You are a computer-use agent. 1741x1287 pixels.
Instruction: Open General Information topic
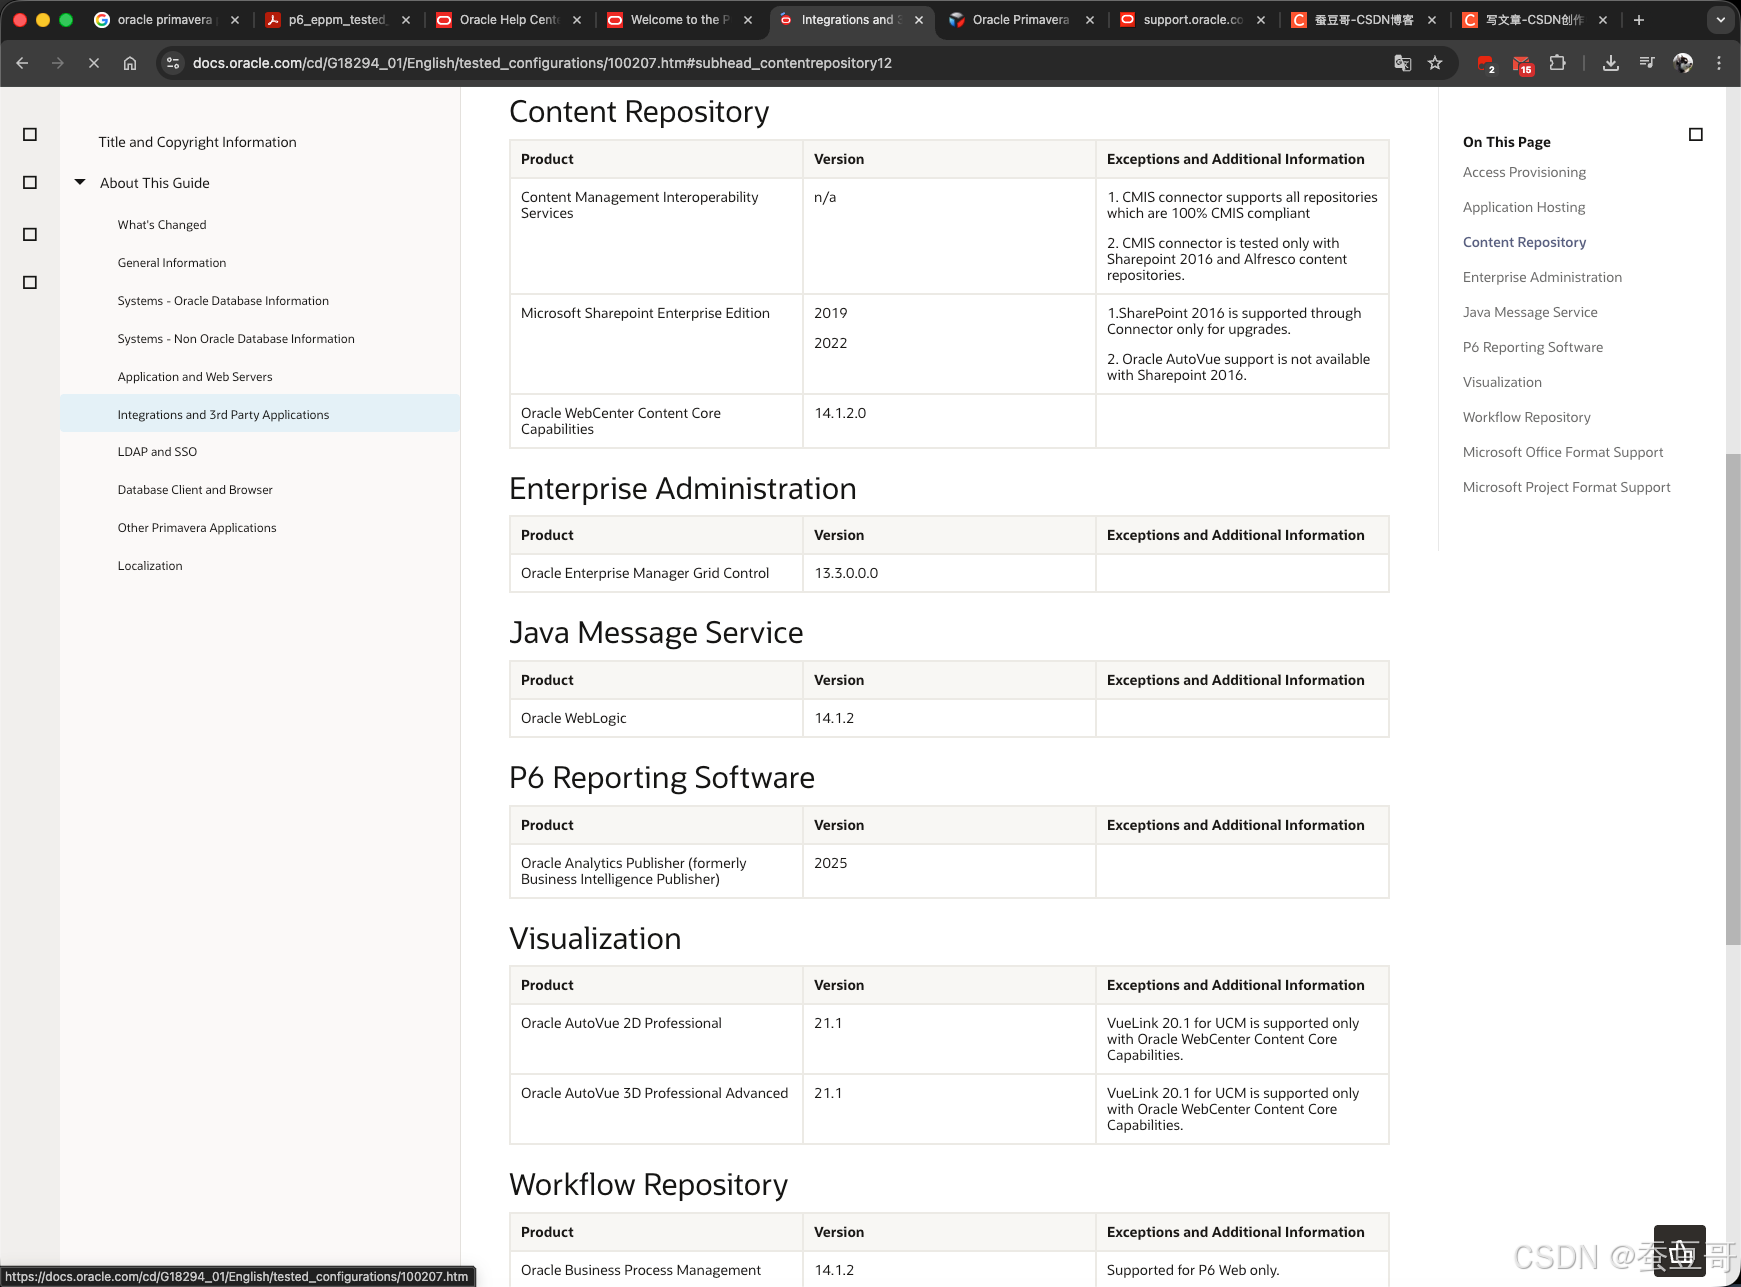(172, 263)
